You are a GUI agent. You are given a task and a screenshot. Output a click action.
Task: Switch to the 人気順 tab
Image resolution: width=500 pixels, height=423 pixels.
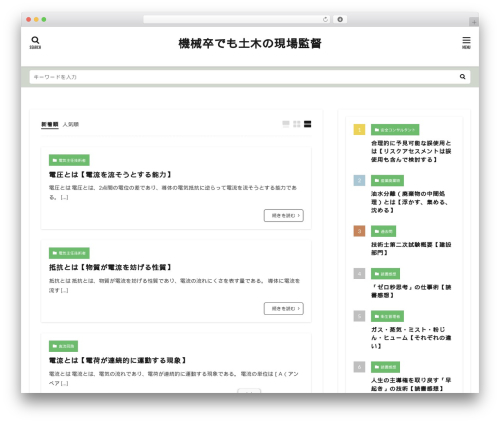point(71,124)
